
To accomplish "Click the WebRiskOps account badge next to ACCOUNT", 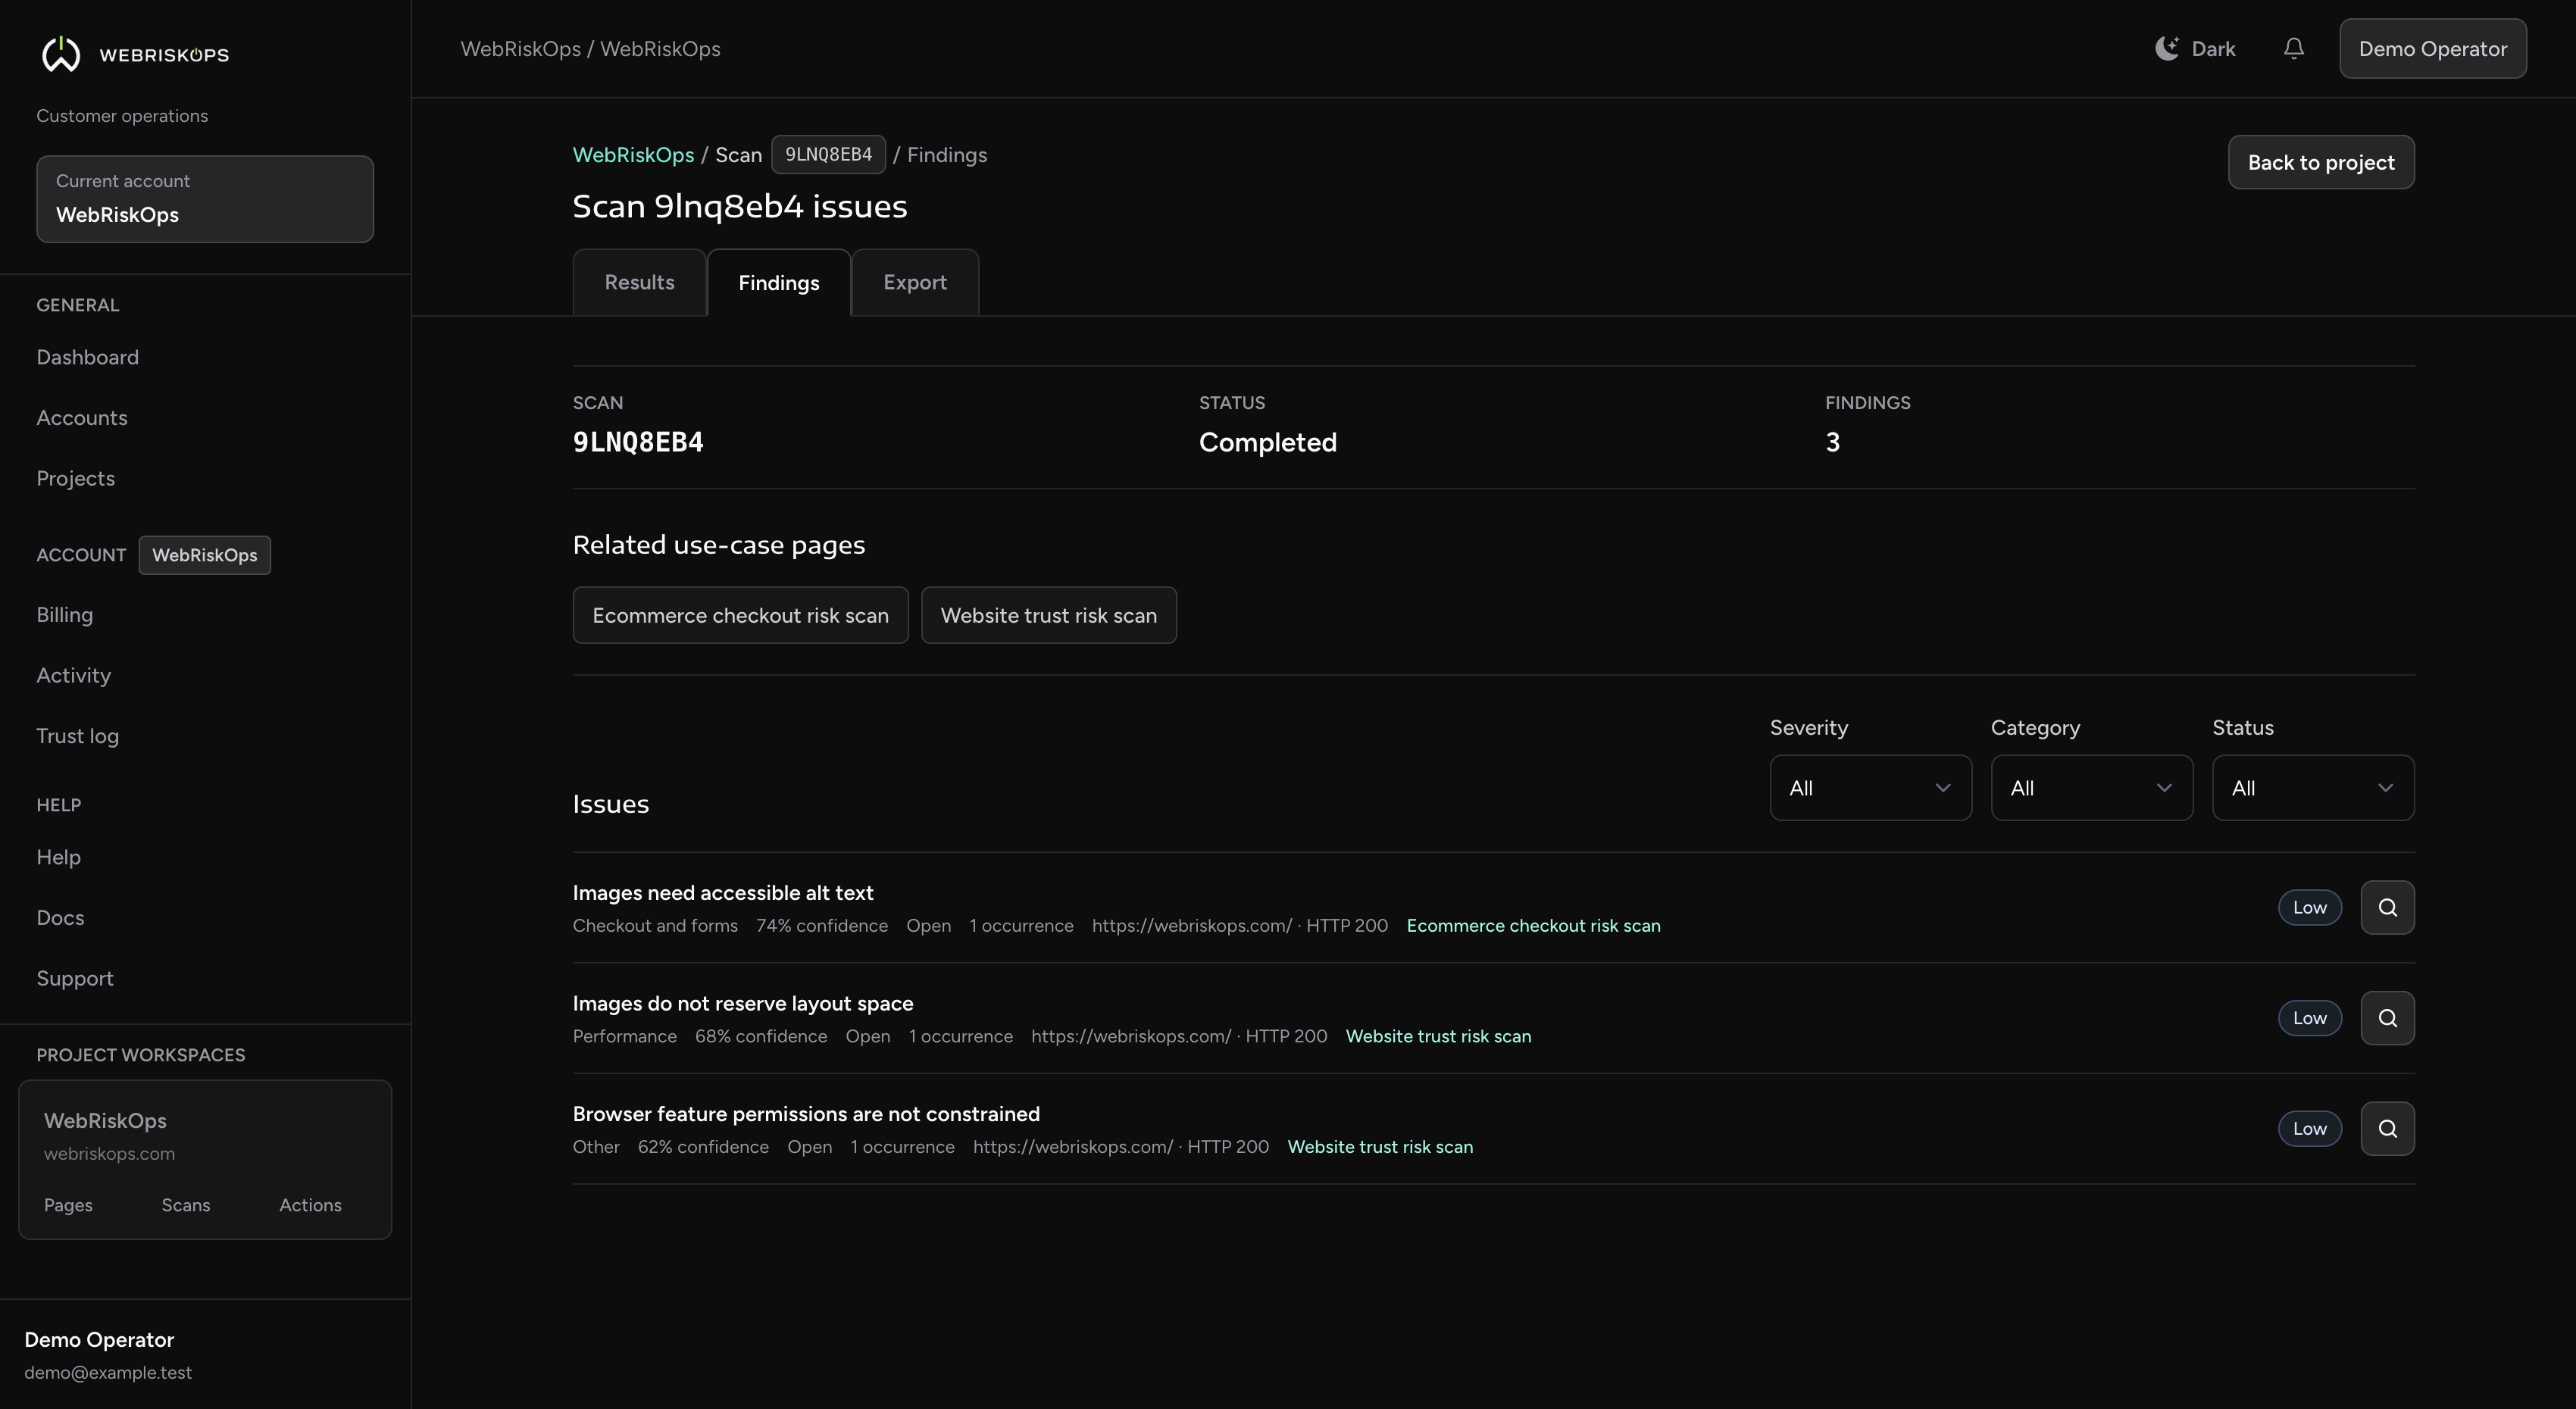I will coord(204,555).
